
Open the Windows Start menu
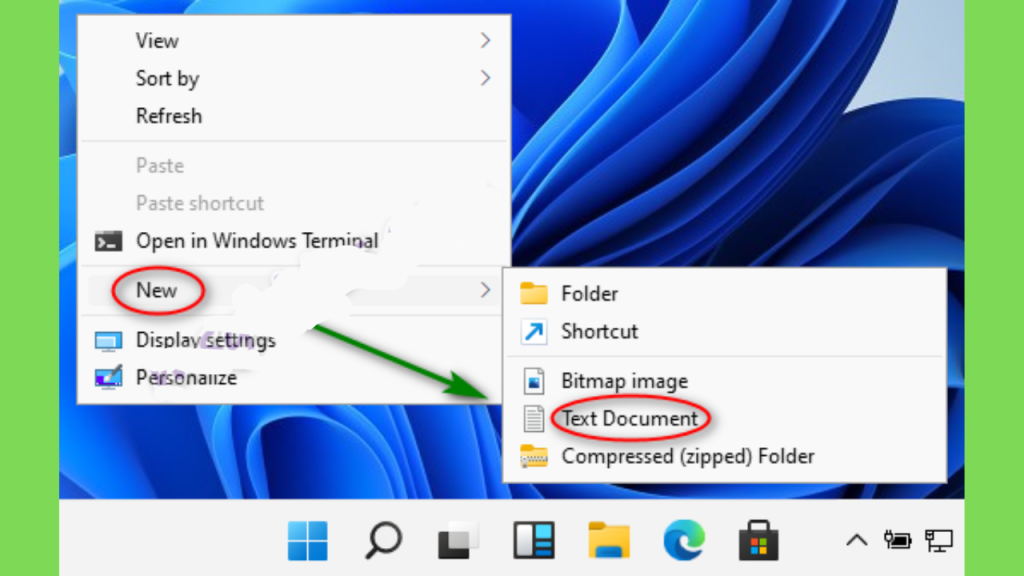pyautogui.click(x=308, y=541)
